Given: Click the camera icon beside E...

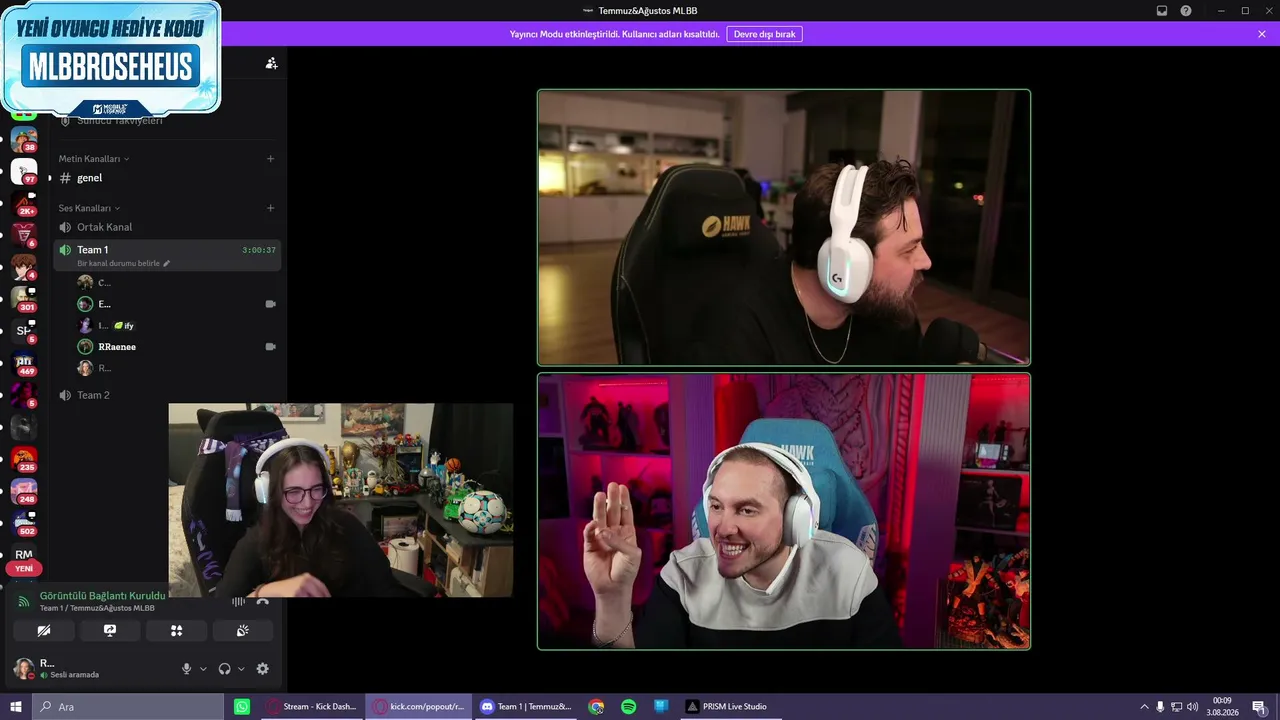Looking at the screenshot, I should pos(270,304).
